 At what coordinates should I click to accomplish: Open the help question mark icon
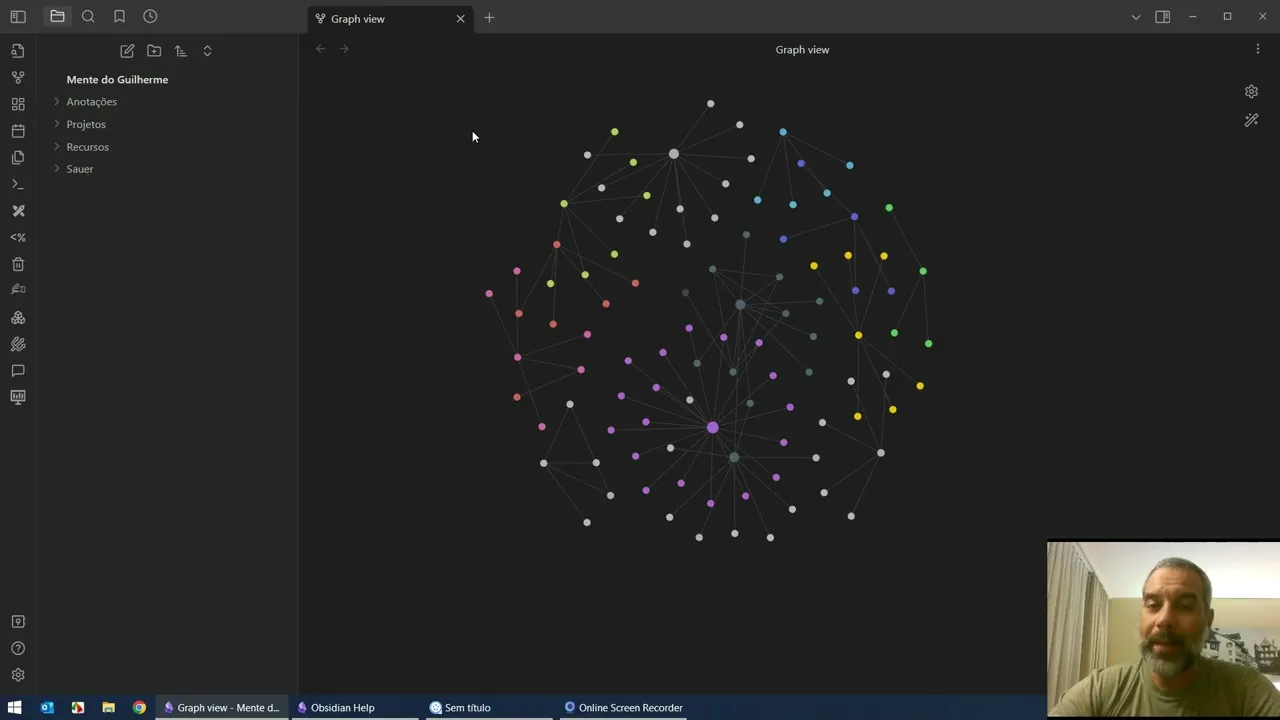(18, 648)
